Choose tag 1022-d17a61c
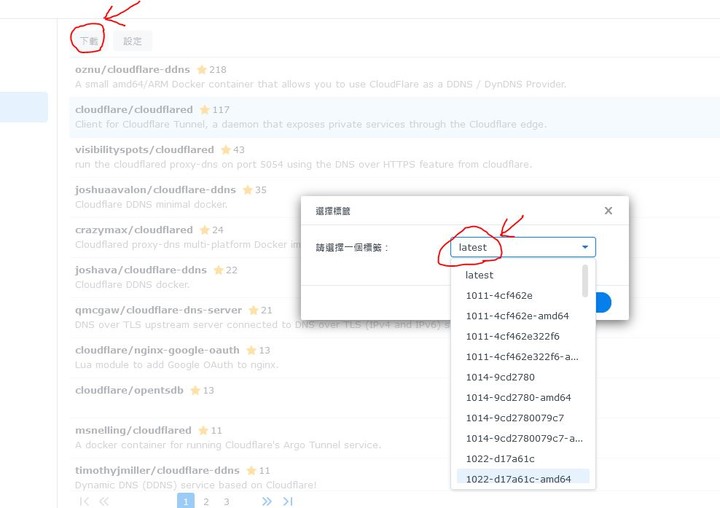This screenshot has width=720, height=508. click(523, 458)
